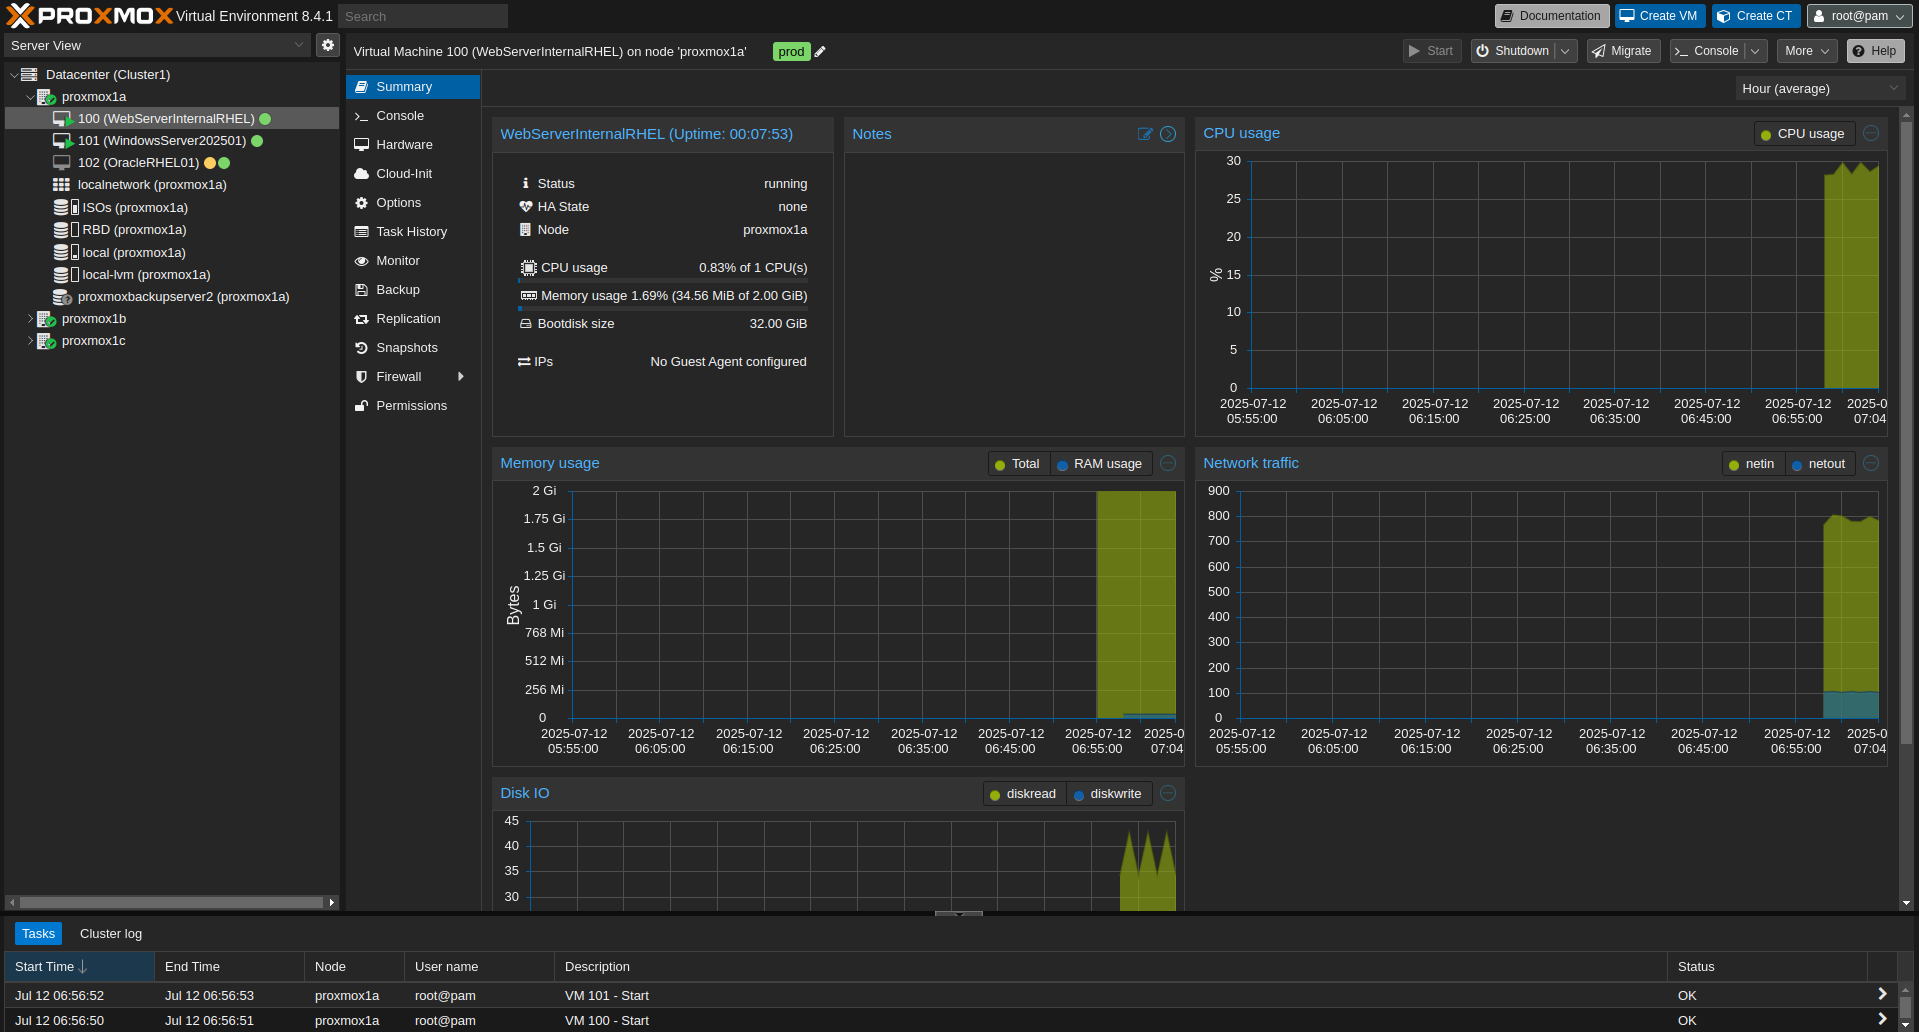1919x1032 pixels.
Task: Sort tasks by Start Time column header
Action: click(x=79, y=967)
